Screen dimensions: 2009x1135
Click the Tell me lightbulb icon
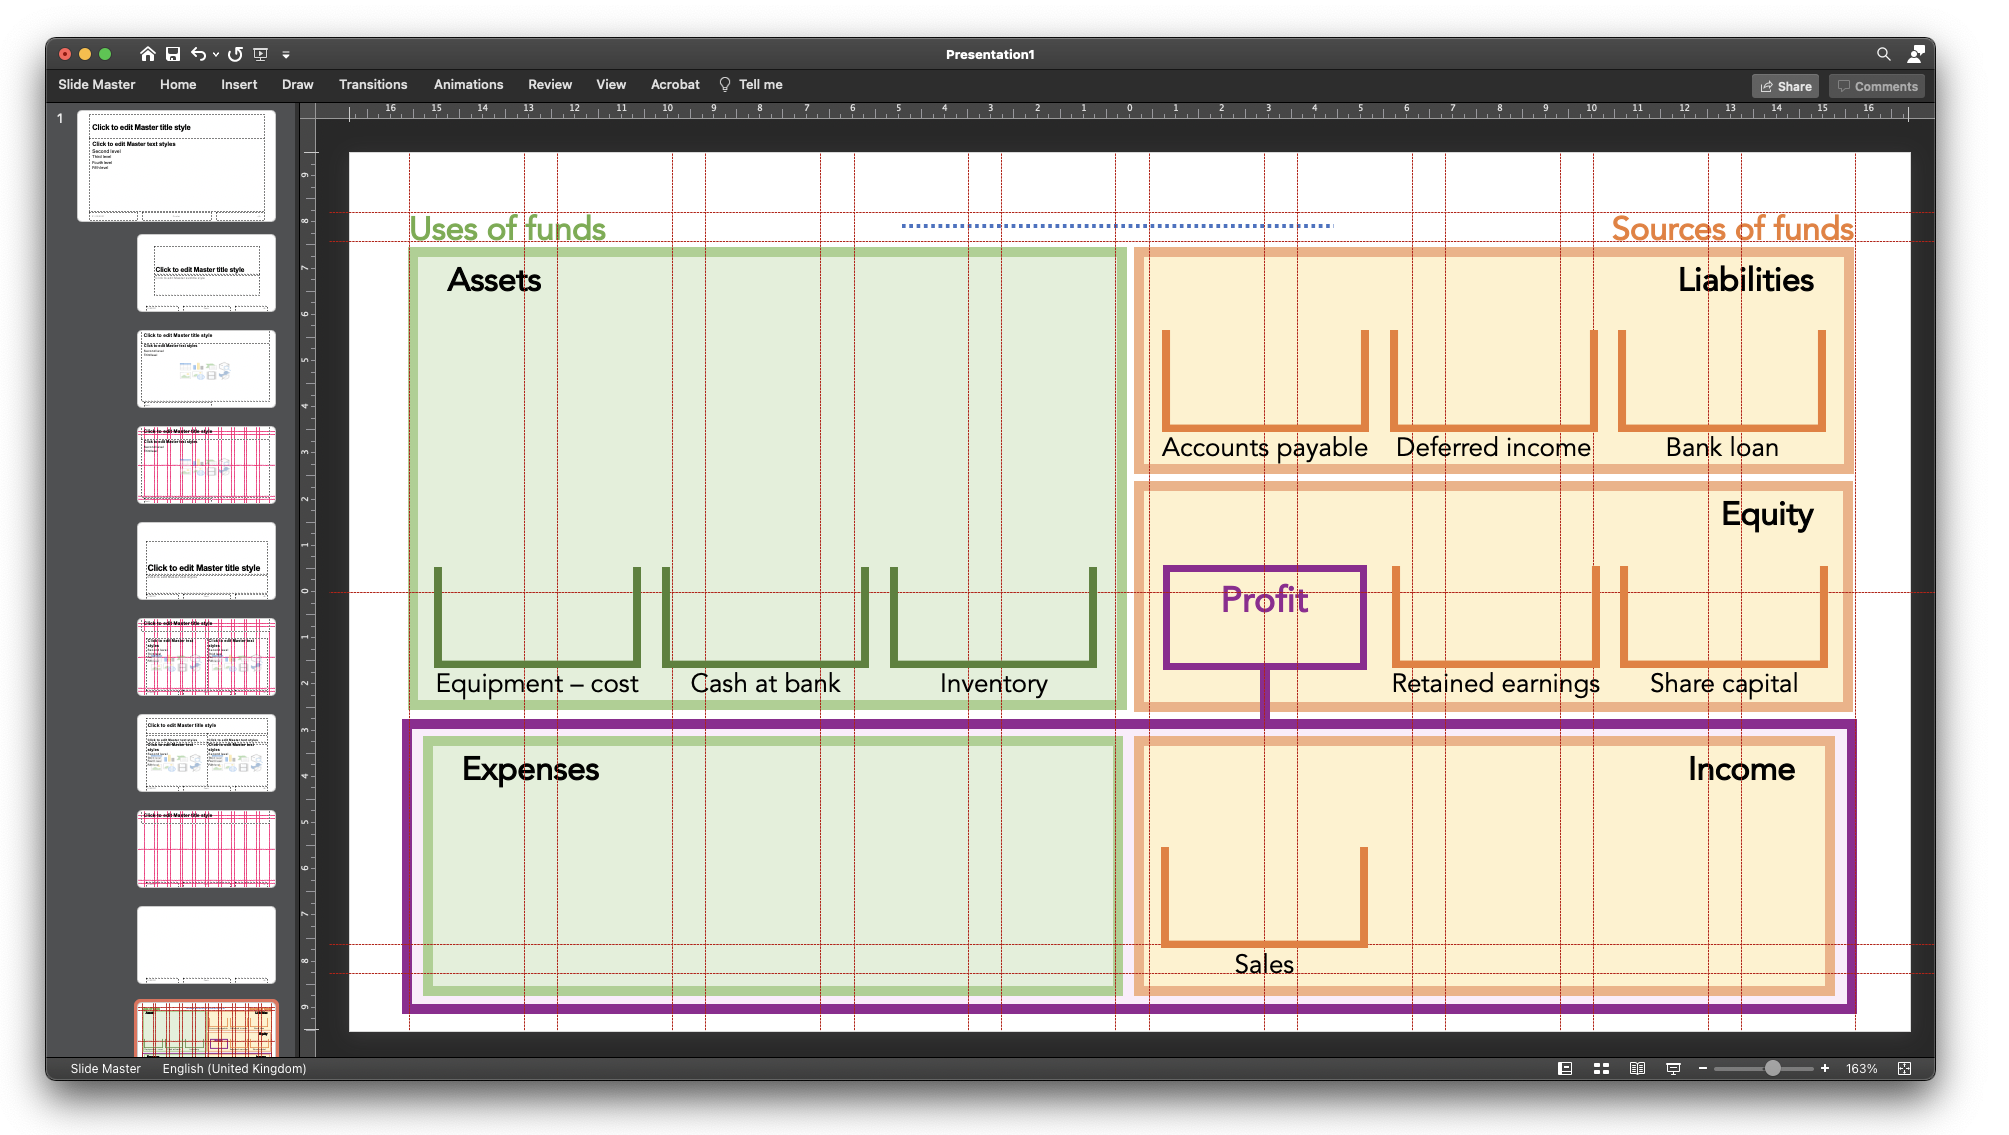tap(725, 85)
